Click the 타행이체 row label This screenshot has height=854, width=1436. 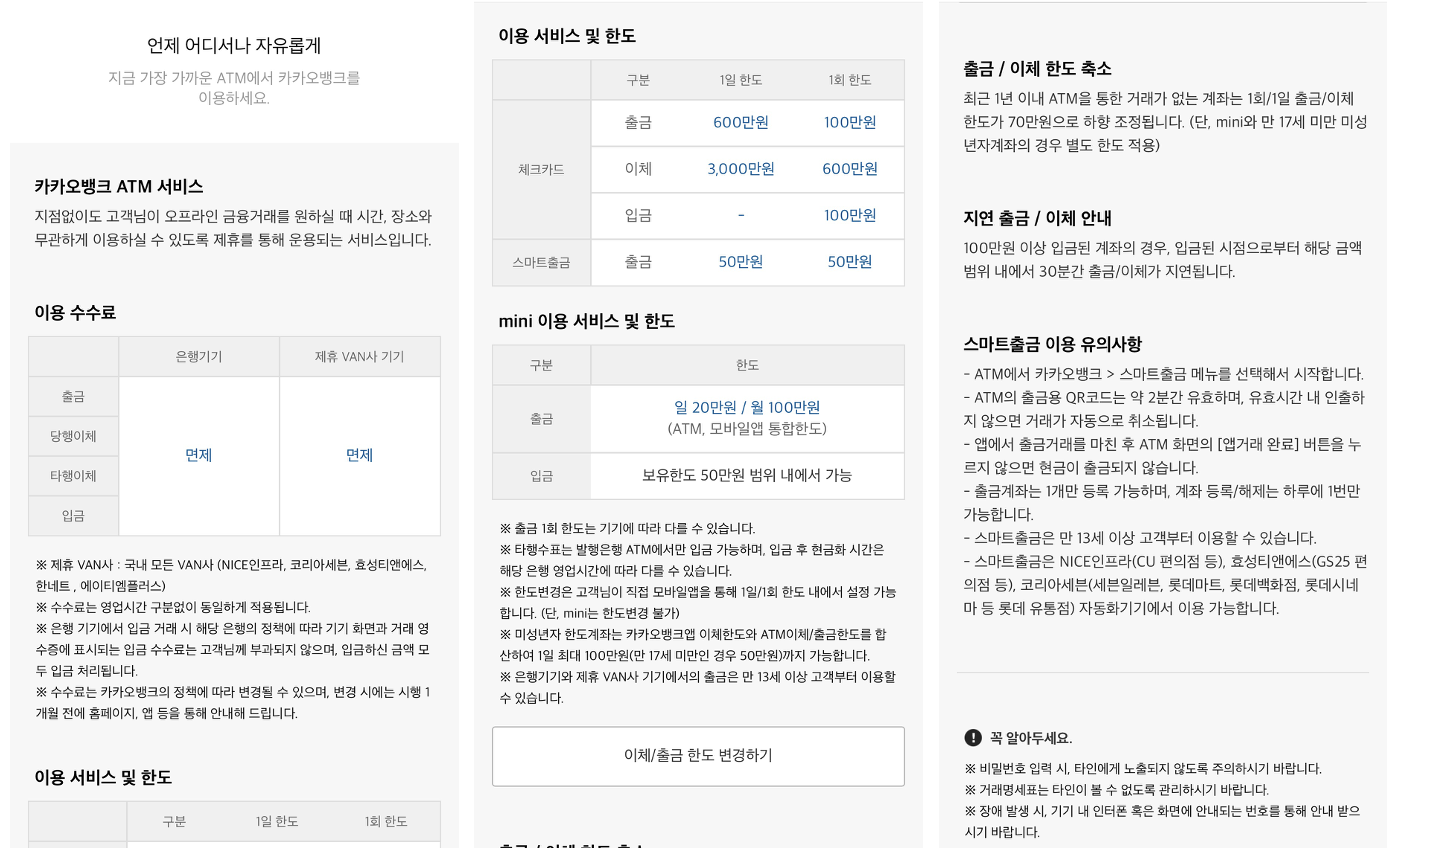tap(74, 476)
